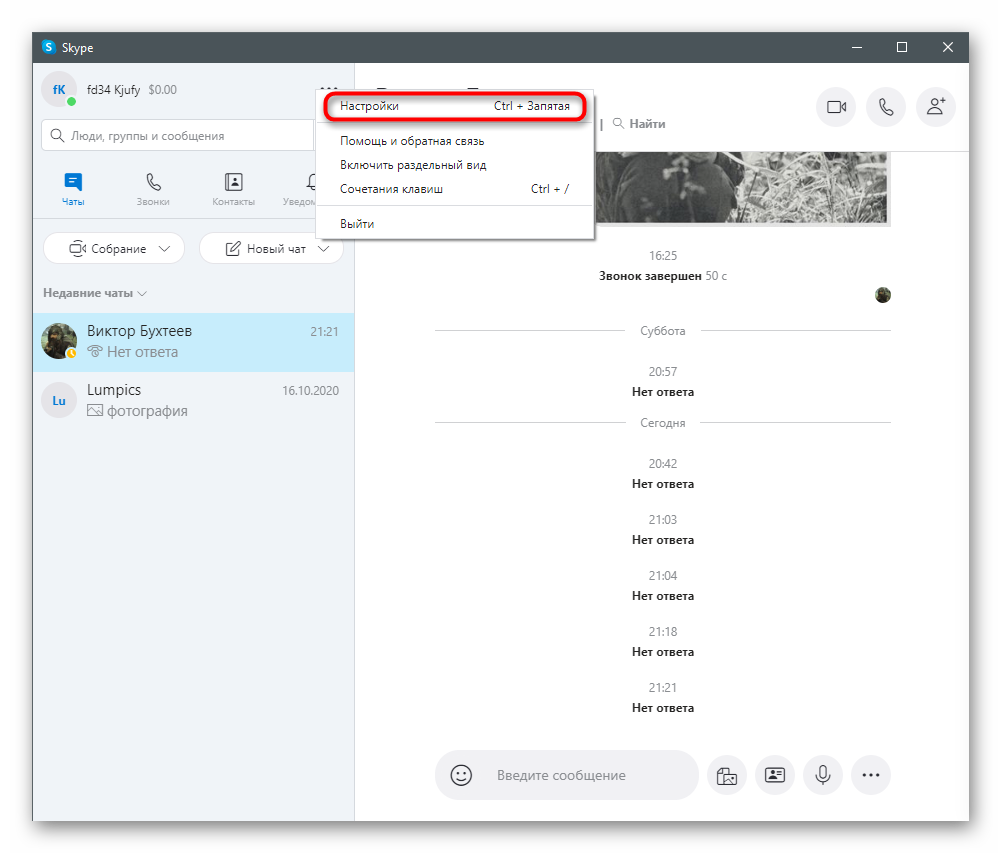Expand the Новый чат dropdown arrow

point(323,249)
